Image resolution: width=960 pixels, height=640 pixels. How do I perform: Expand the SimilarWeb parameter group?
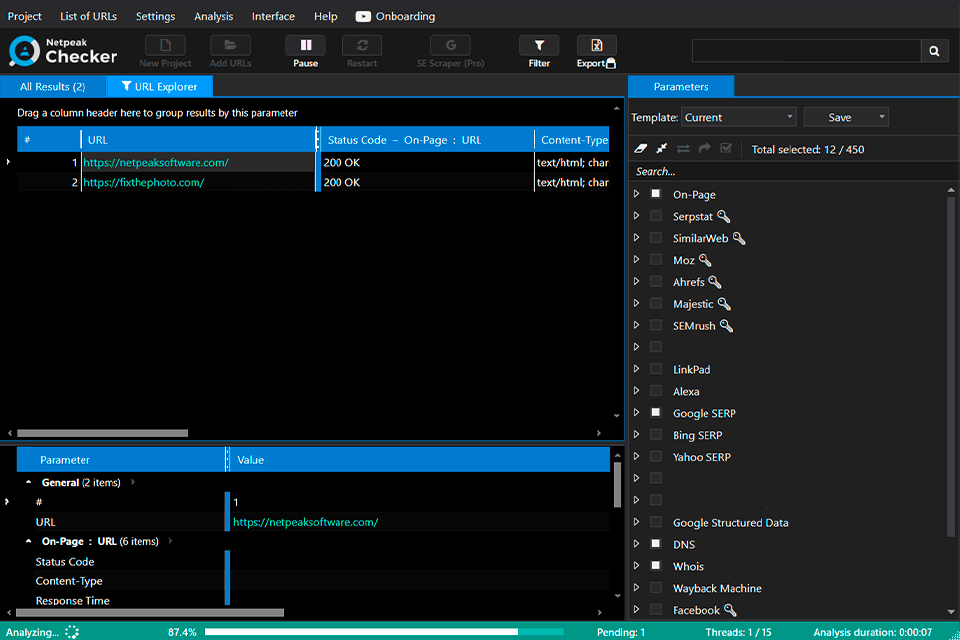tap(637, 238)
